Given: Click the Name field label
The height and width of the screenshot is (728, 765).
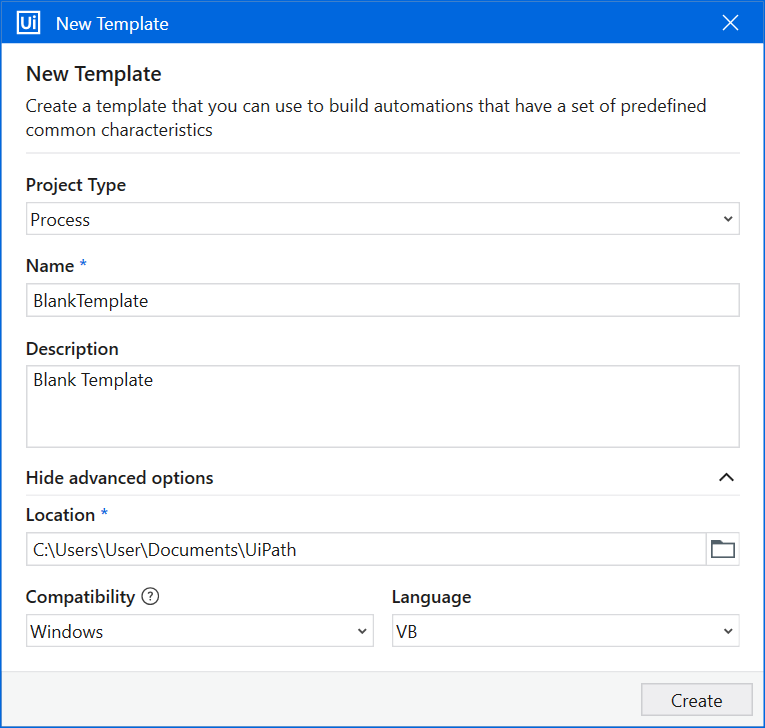Looking at the screenshot, I should tap(50, 266).
